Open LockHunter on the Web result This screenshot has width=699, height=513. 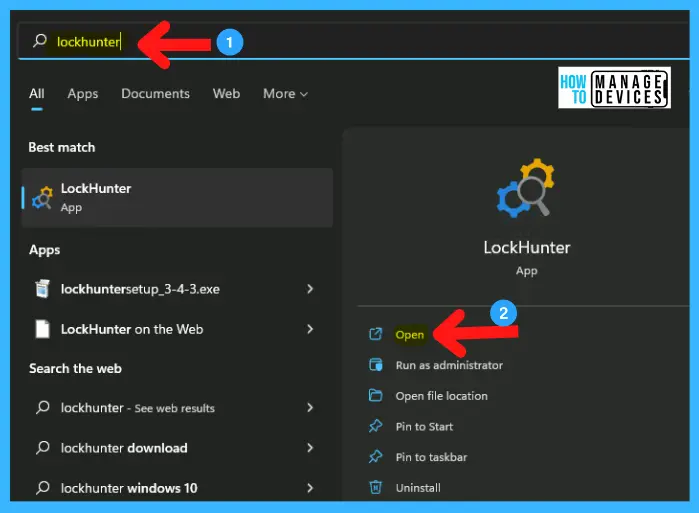[176, 329]
